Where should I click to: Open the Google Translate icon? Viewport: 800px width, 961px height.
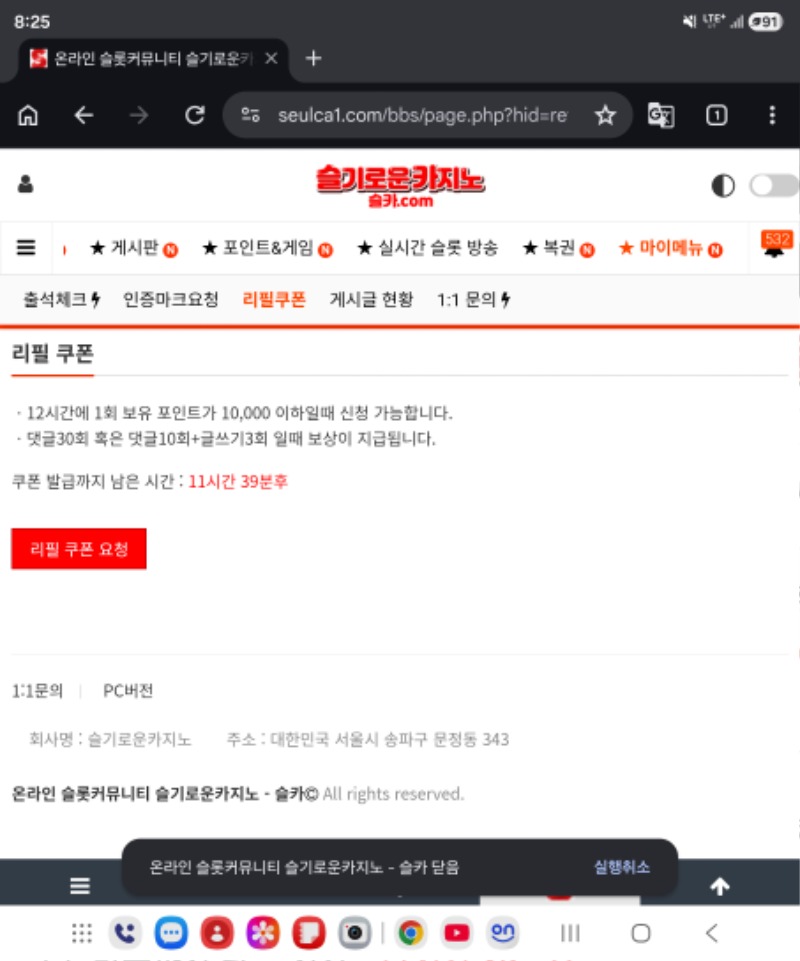(x=660, y=116)
